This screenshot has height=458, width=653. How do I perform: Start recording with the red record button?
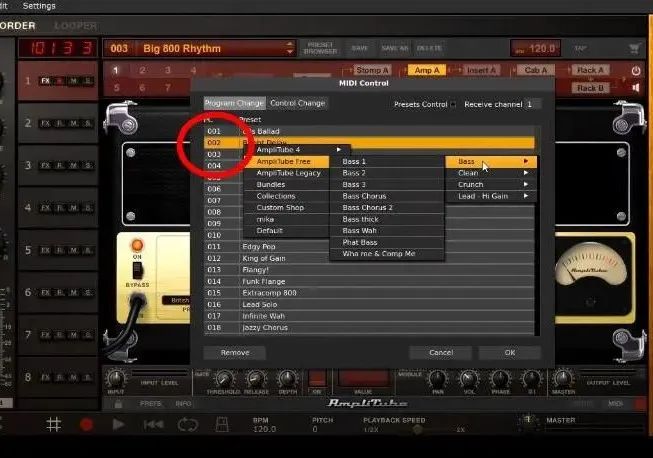[x=86, y=425]
